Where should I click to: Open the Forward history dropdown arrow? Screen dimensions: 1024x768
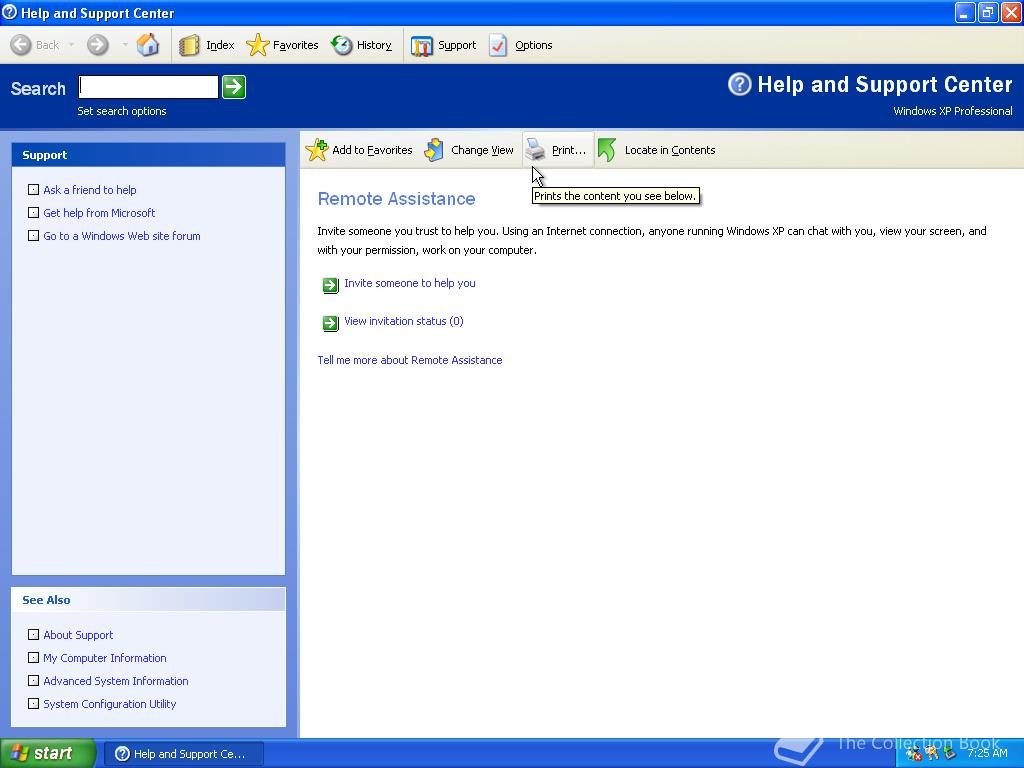125,45
